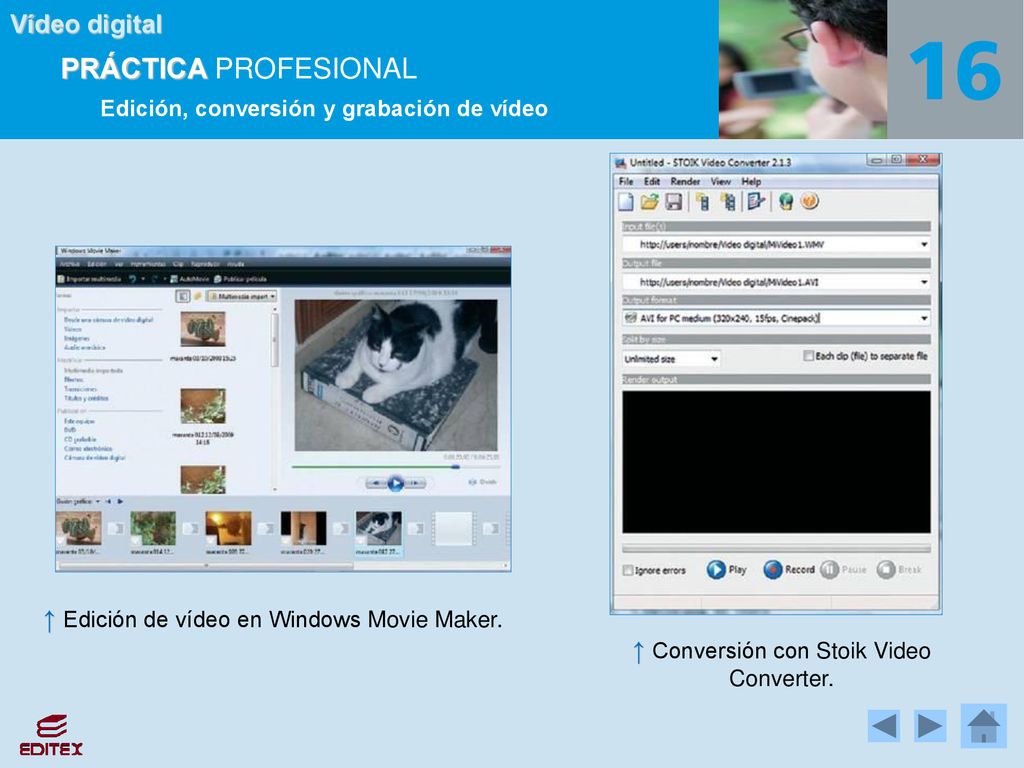Open the Unlimited size dropdown
Image resolution: width=1024 pixels, height=768 pixels.
[714, 359]
